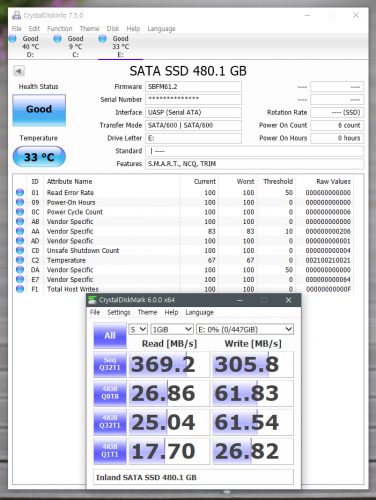Run all benchmarks with the All button

[110, 335]
